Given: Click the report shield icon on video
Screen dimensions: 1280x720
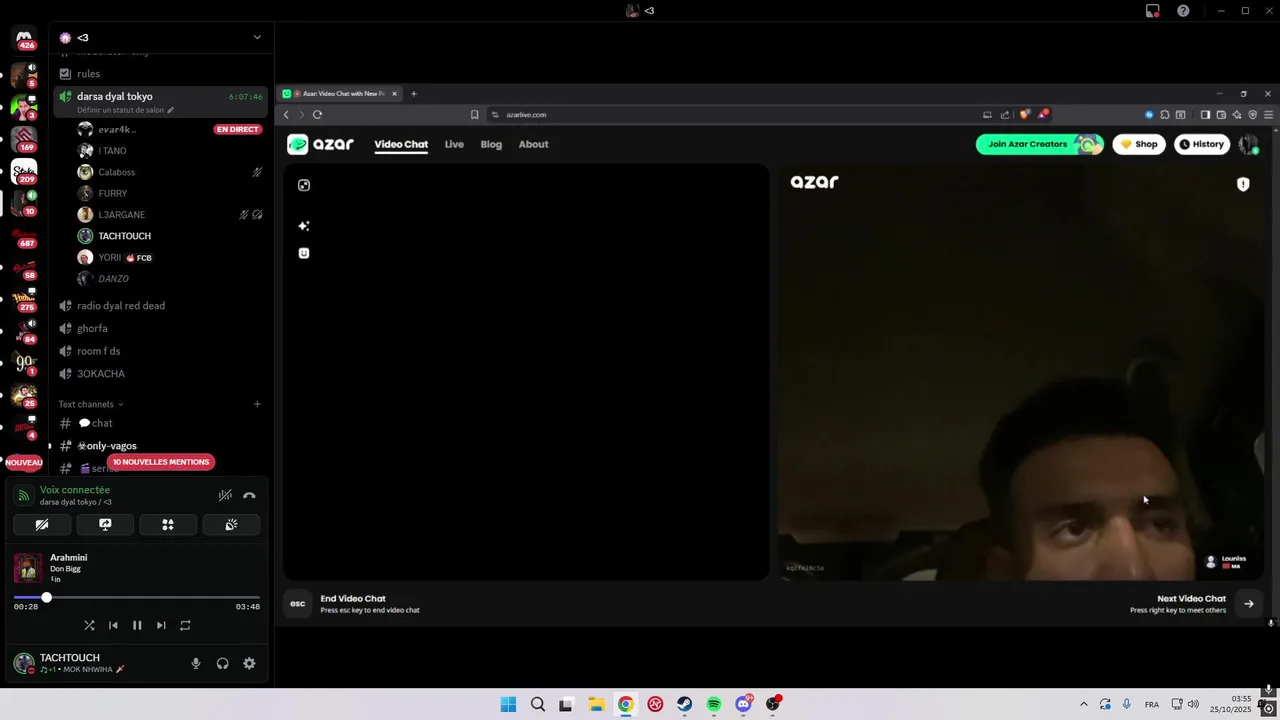Looking at the screenshot, I should coord(1243,184).
